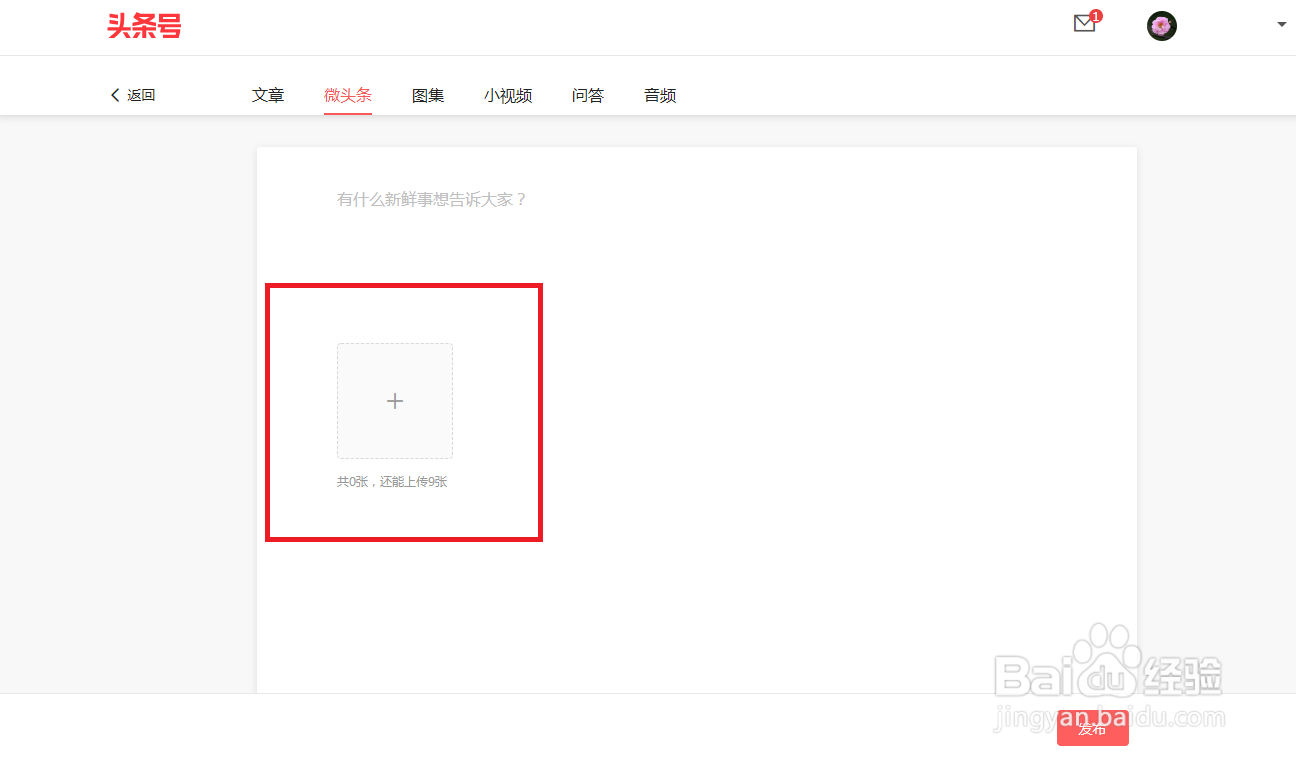This screenshot has width=1296, height=761.
Task: Click the notification badge showing 1
Action: click(1096, 16)
